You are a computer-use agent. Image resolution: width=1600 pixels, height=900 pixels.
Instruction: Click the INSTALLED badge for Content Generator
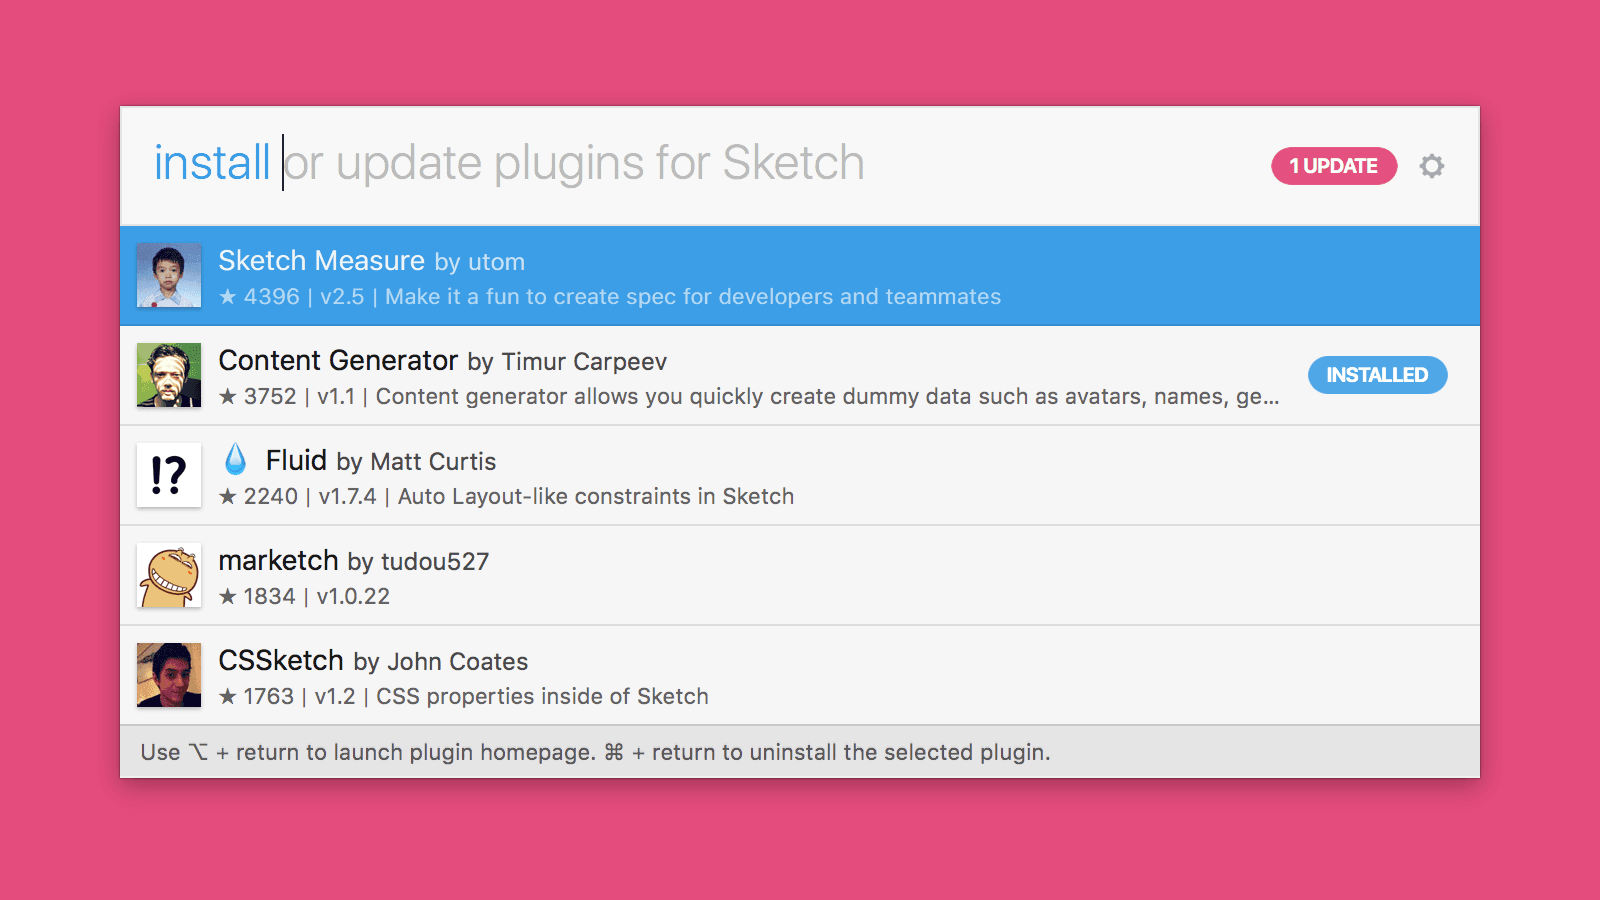click(1377, 375)
